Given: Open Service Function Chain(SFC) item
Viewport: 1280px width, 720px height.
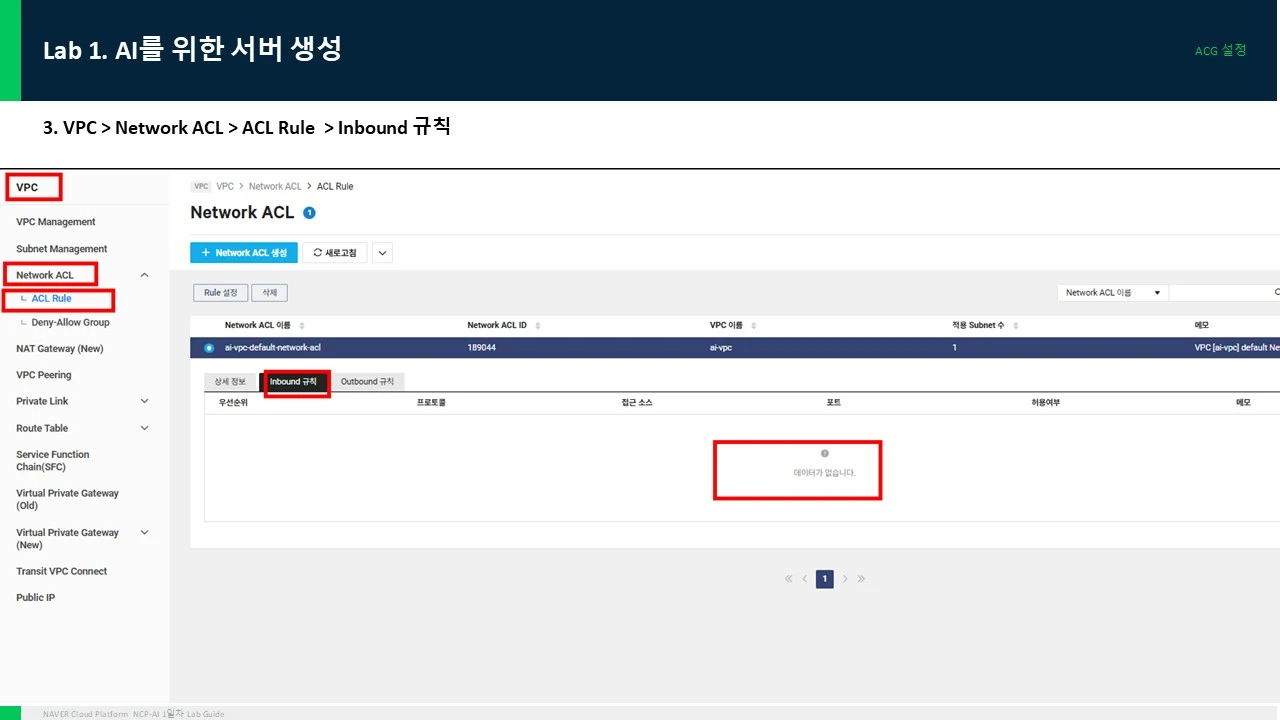Looking at the screenshot, I should tap(52, 461).
